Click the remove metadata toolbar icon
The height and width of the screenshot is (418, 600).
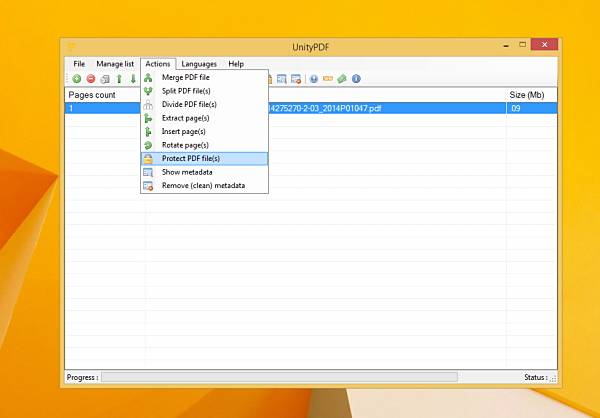pos(296,79)
